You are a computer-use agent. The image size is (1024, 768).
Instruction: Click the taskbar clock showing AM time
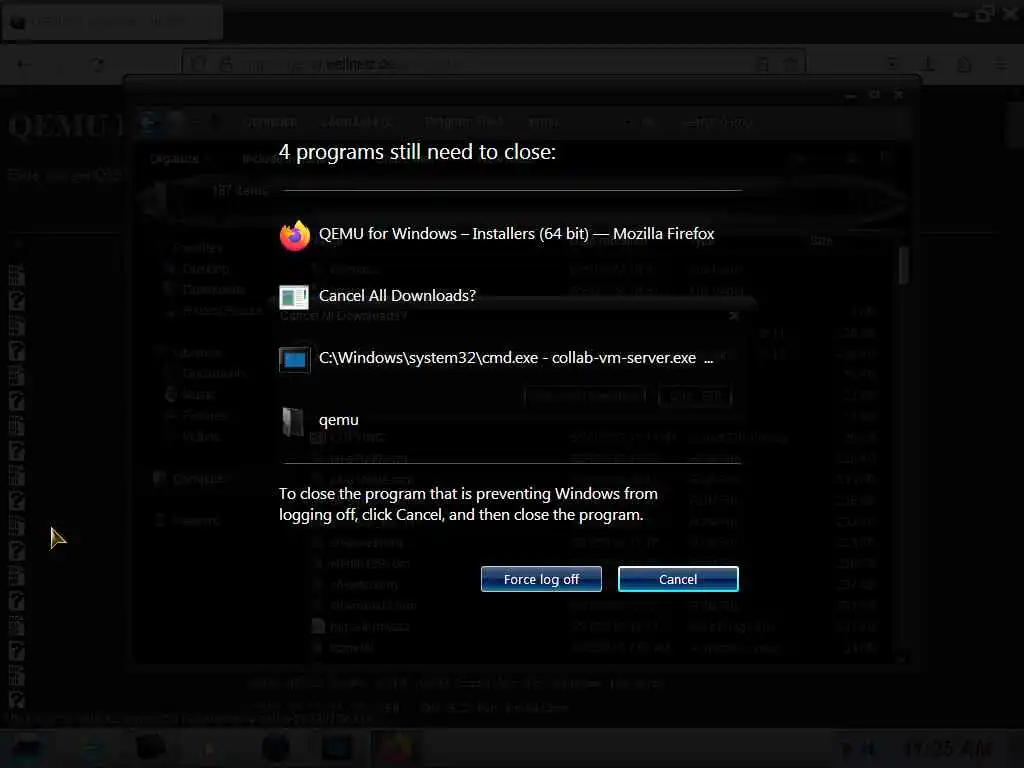947,748
